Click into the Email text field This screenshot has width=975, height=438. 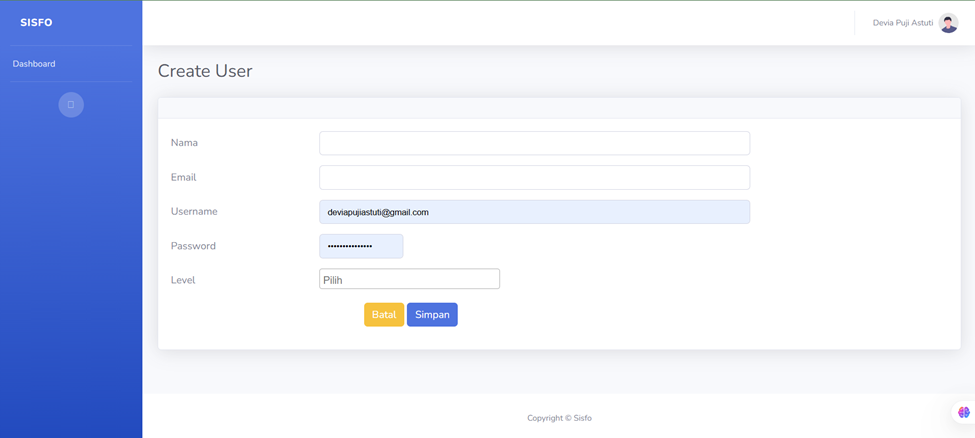tap(534, 178)
